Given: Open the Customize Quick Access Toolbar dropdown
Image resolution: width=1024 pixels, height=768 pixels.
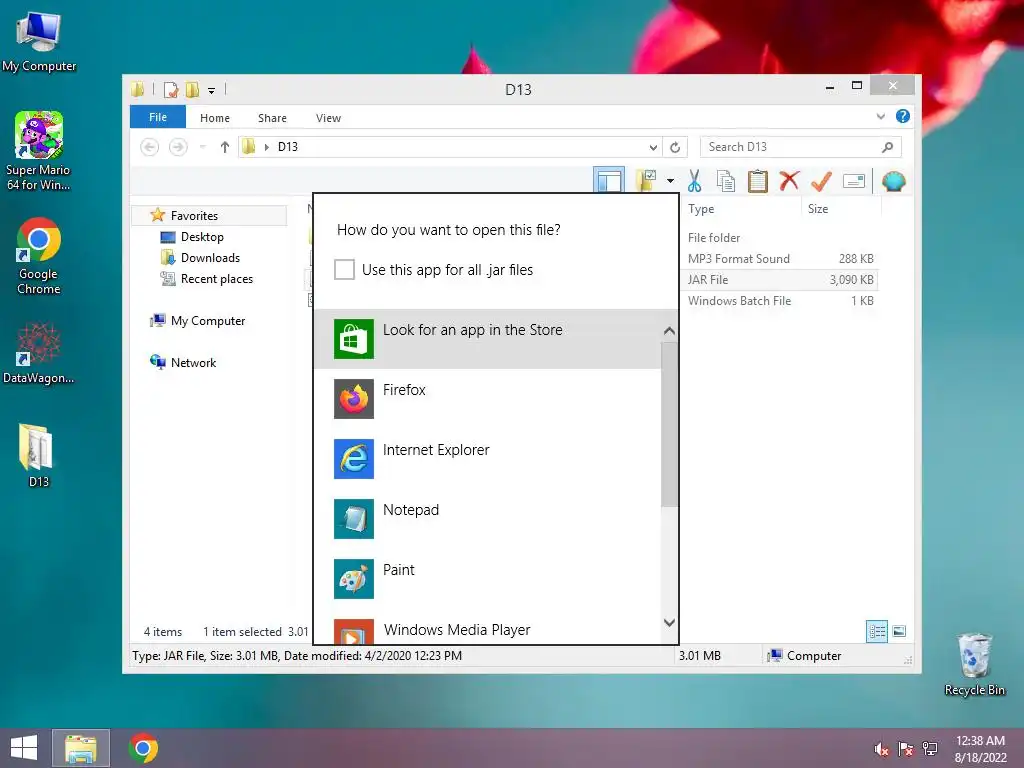Looking at the screenshot, I should click(x=212, y=90).
